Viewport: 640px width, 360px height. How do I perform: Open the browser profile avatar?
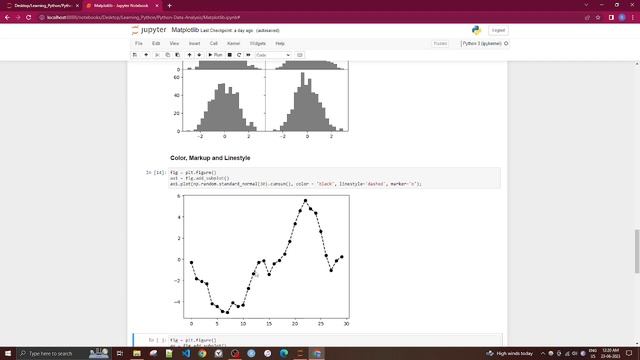pos(622,18)
